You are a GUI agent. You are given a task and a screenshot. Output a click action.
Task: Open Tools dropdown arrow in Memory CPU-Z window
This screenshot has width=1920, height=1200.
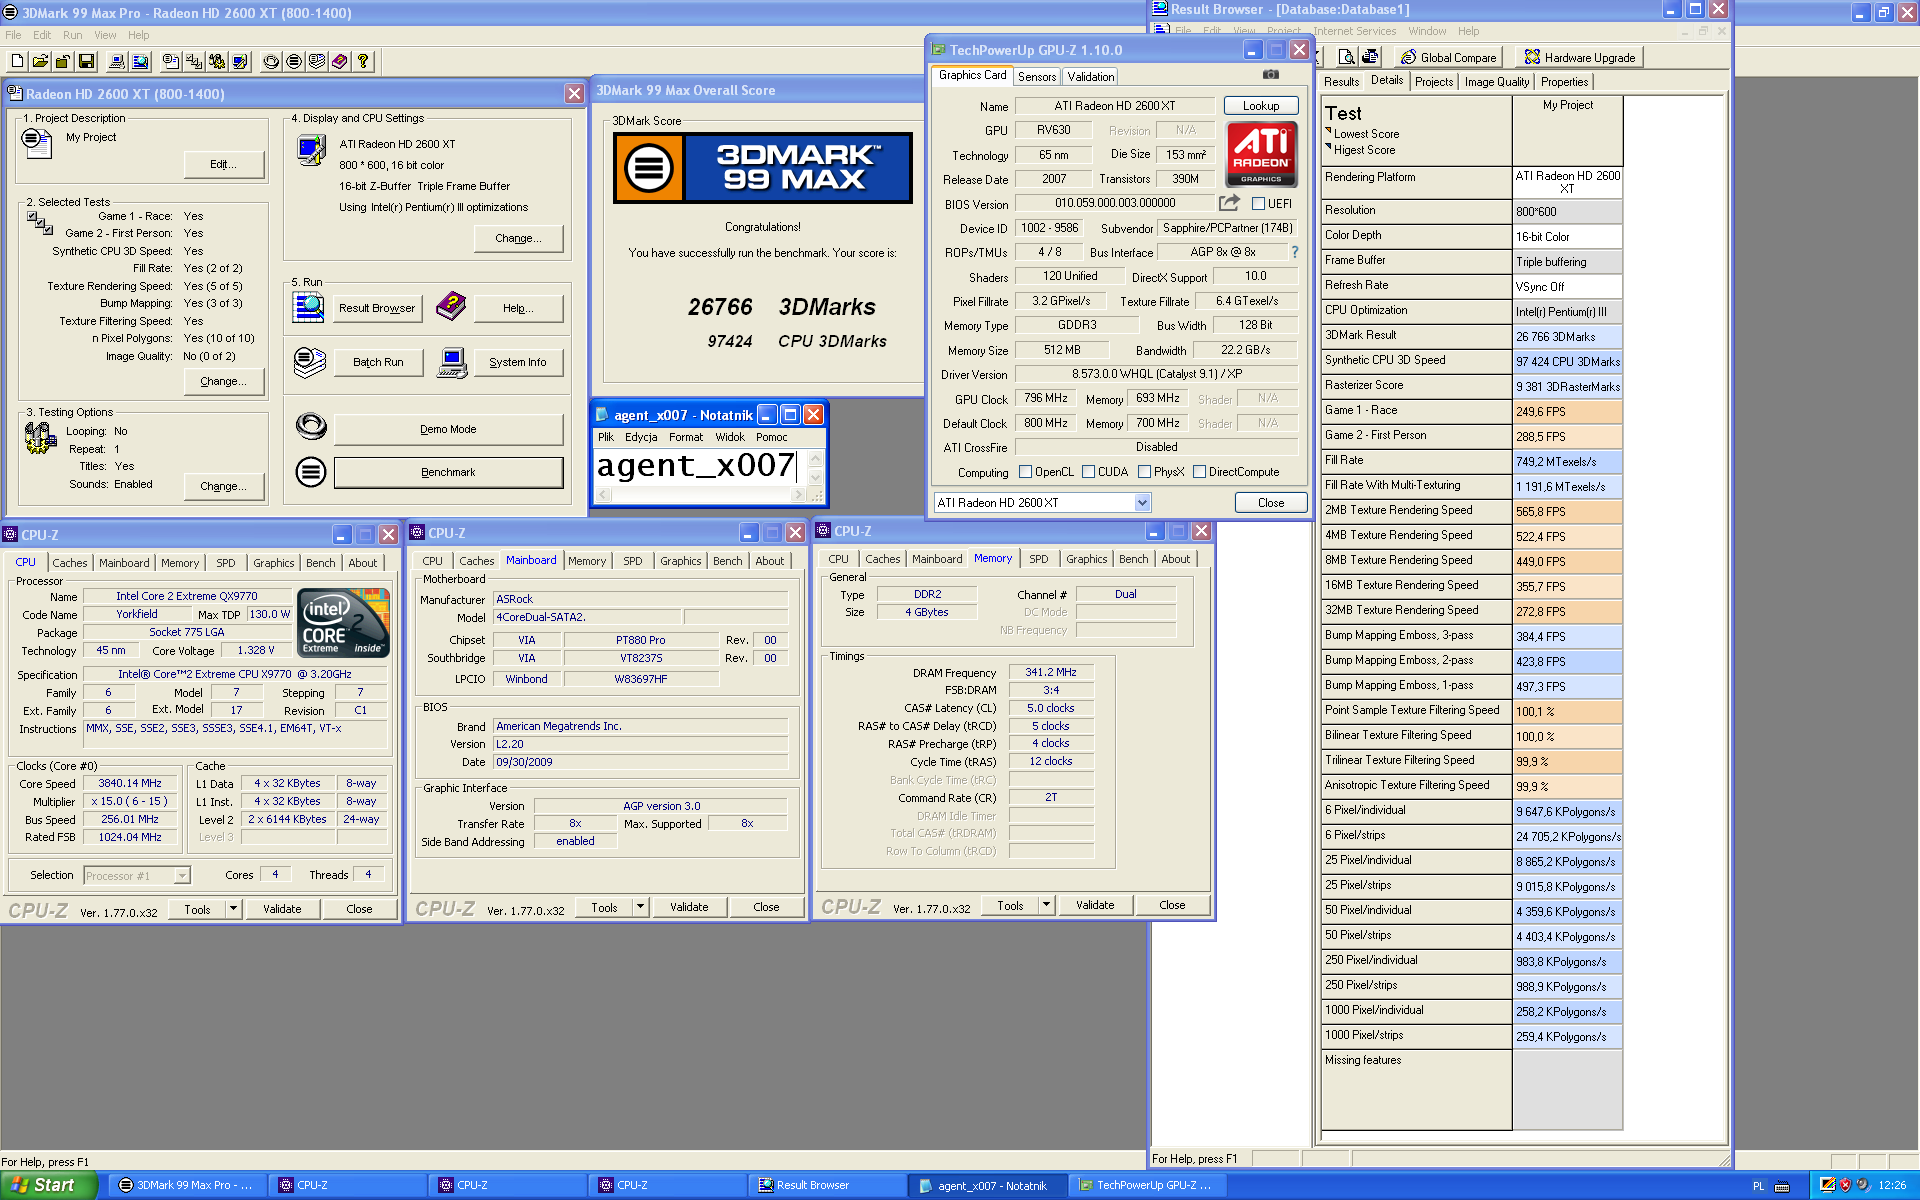pyautogui.click(x=1047, y=905)
